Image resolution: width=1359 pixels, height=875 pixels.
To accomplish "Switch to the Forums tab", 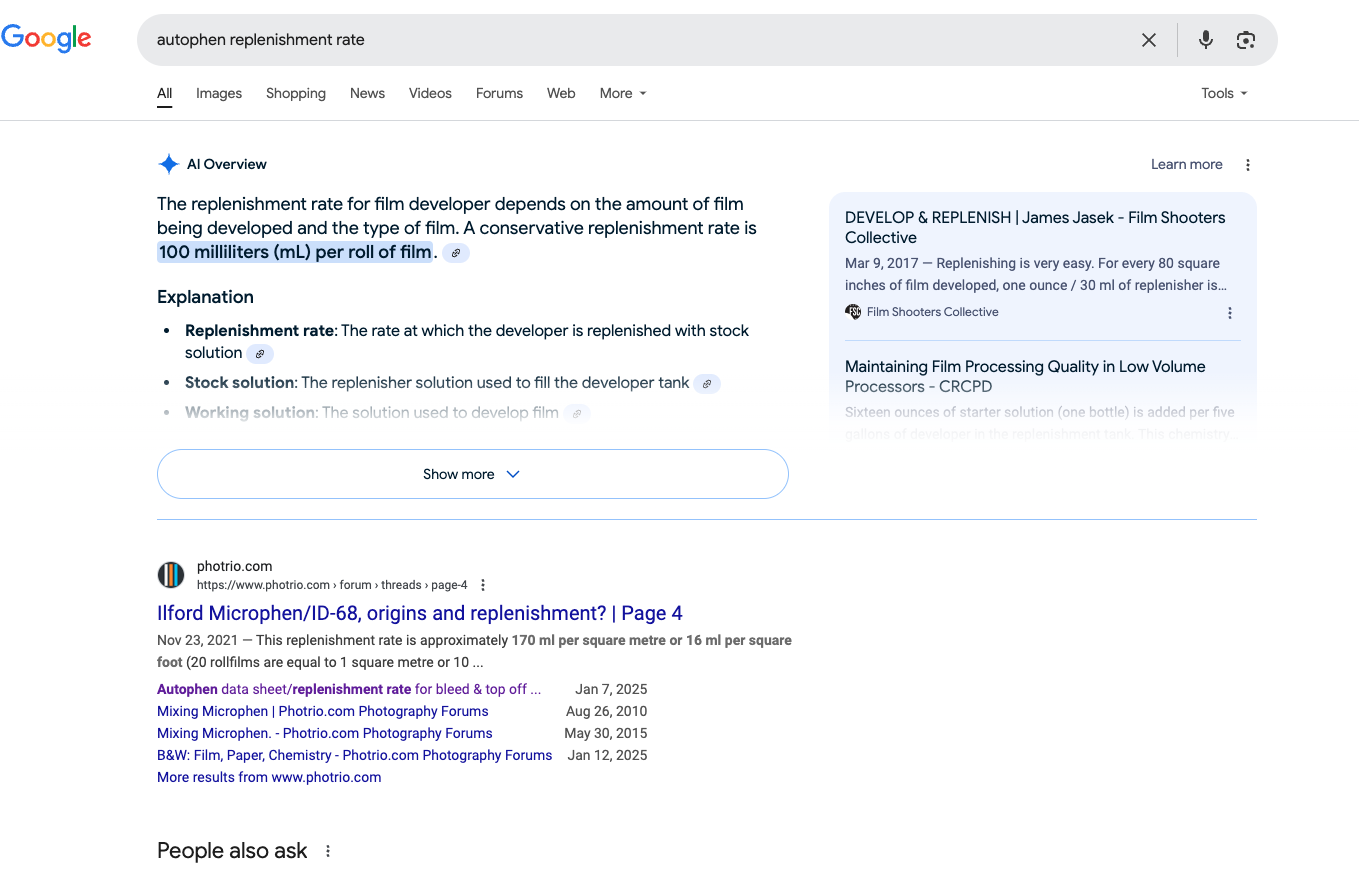I will 499,93.
